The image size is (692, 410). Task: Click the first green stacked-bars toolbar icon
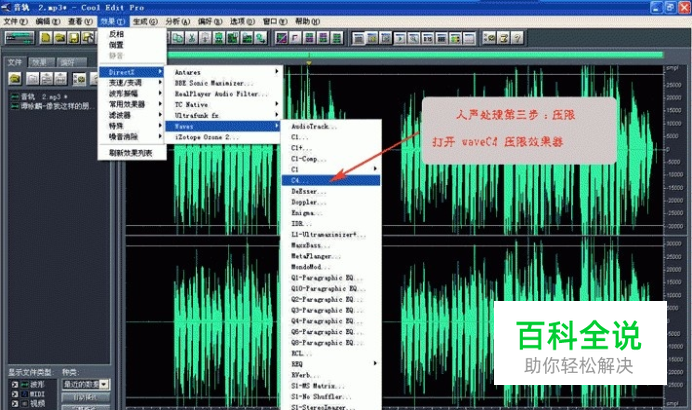309,38
